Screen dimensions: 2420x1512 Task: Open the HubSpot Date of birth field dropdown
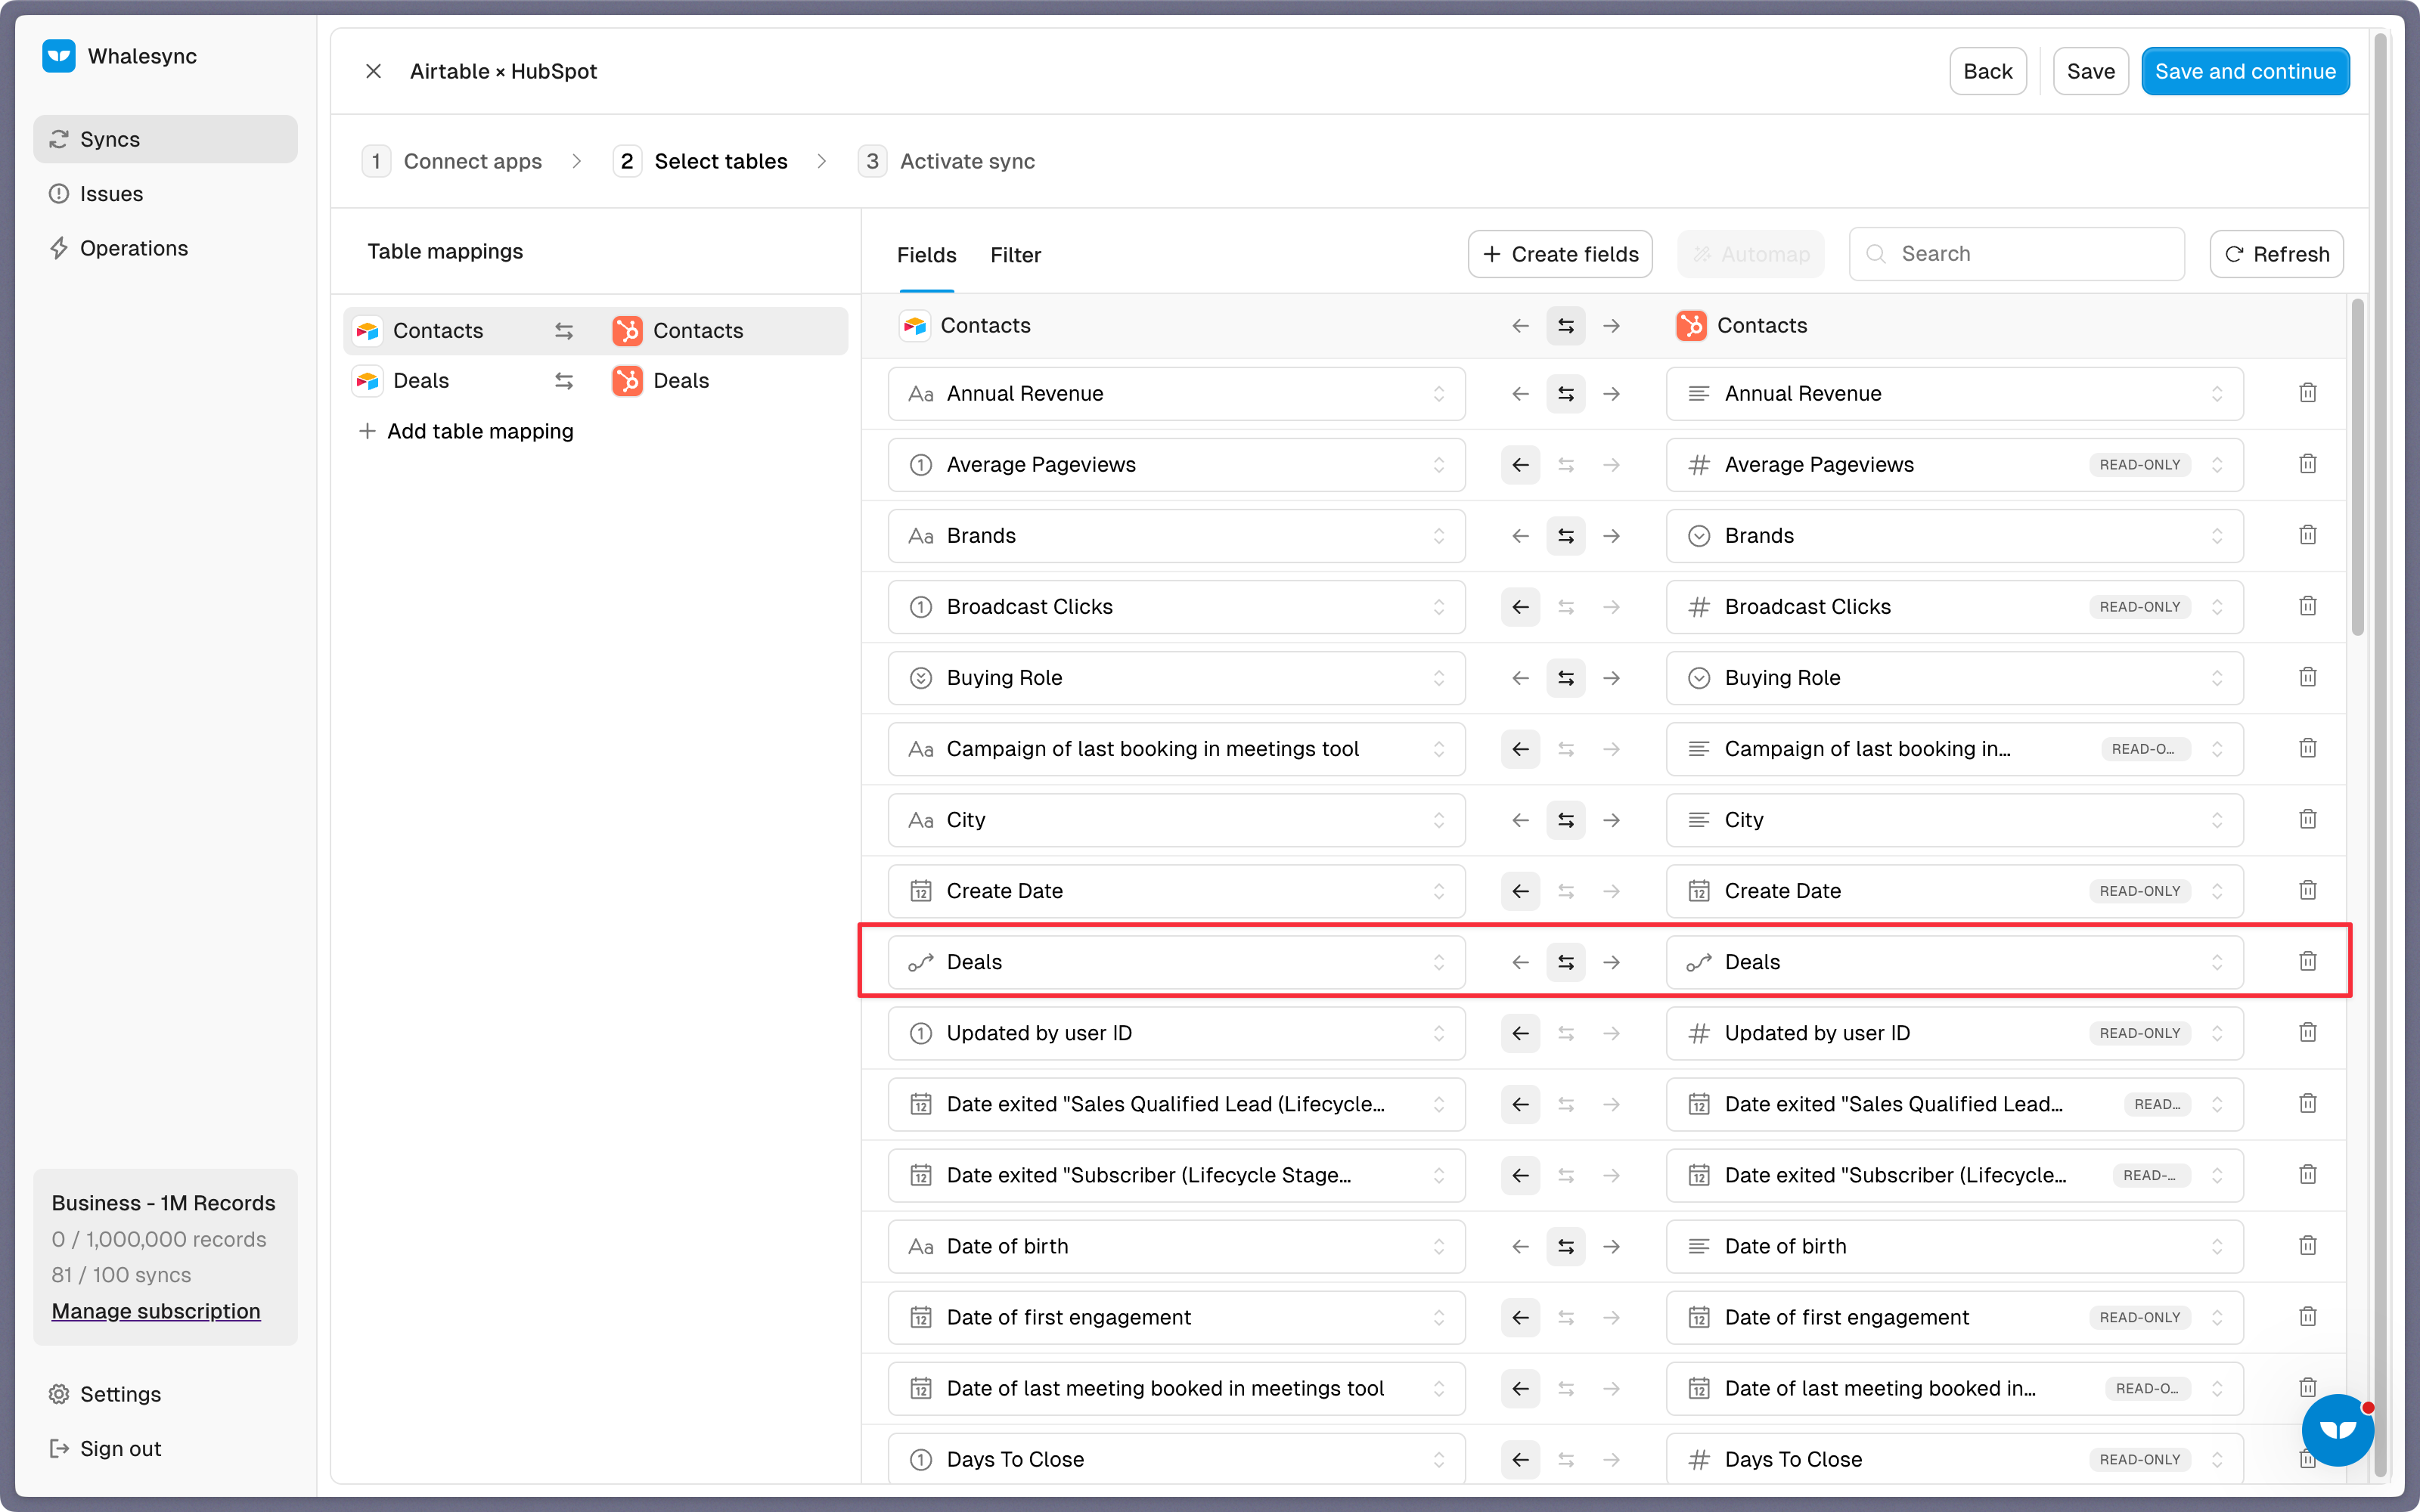(x=1954, y=1246)
